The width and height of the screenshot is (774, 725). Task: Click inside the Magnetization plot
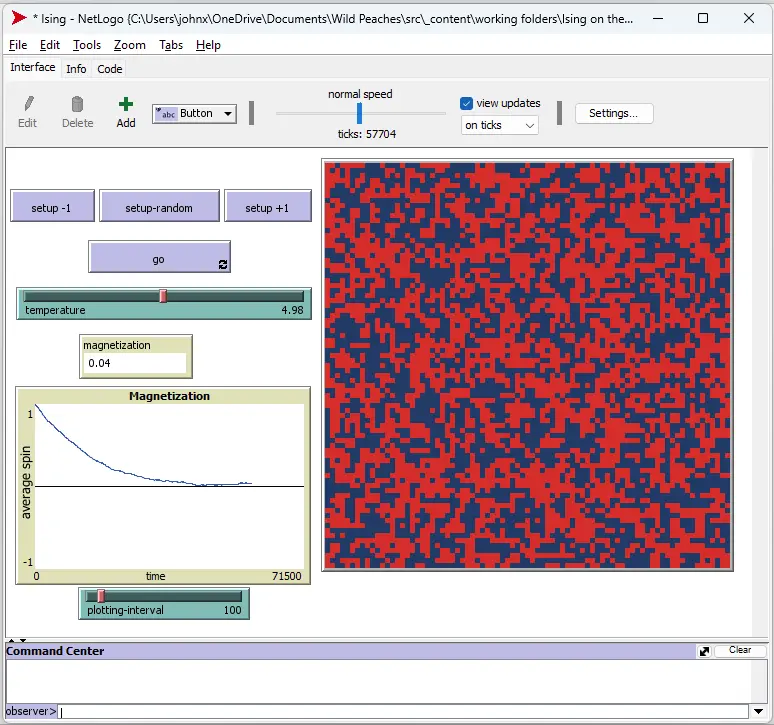click(x=169, y=486)
